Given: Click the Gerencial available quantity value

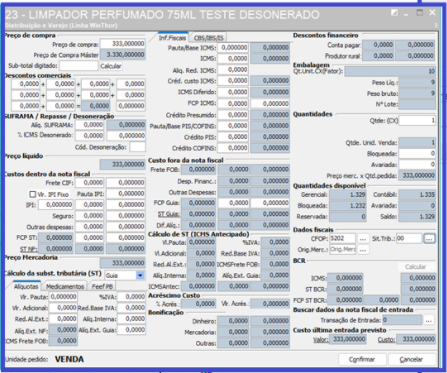Looking at the screenshot, I should (348, 194).
